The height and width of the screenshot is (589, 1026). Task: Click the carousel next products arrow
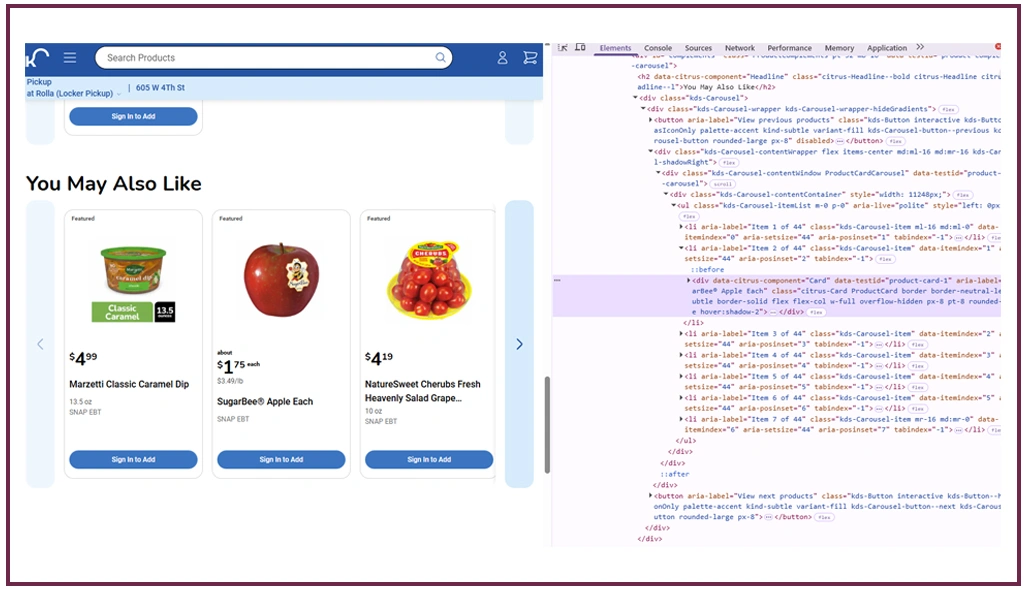(x=519, y=344)
